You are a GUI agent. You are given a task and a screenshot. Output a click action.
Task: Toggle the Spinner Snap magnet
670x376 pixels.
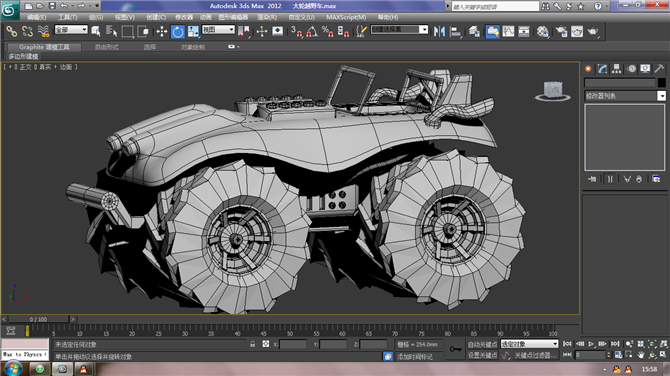pyautogui.click(x=344, y=31)
